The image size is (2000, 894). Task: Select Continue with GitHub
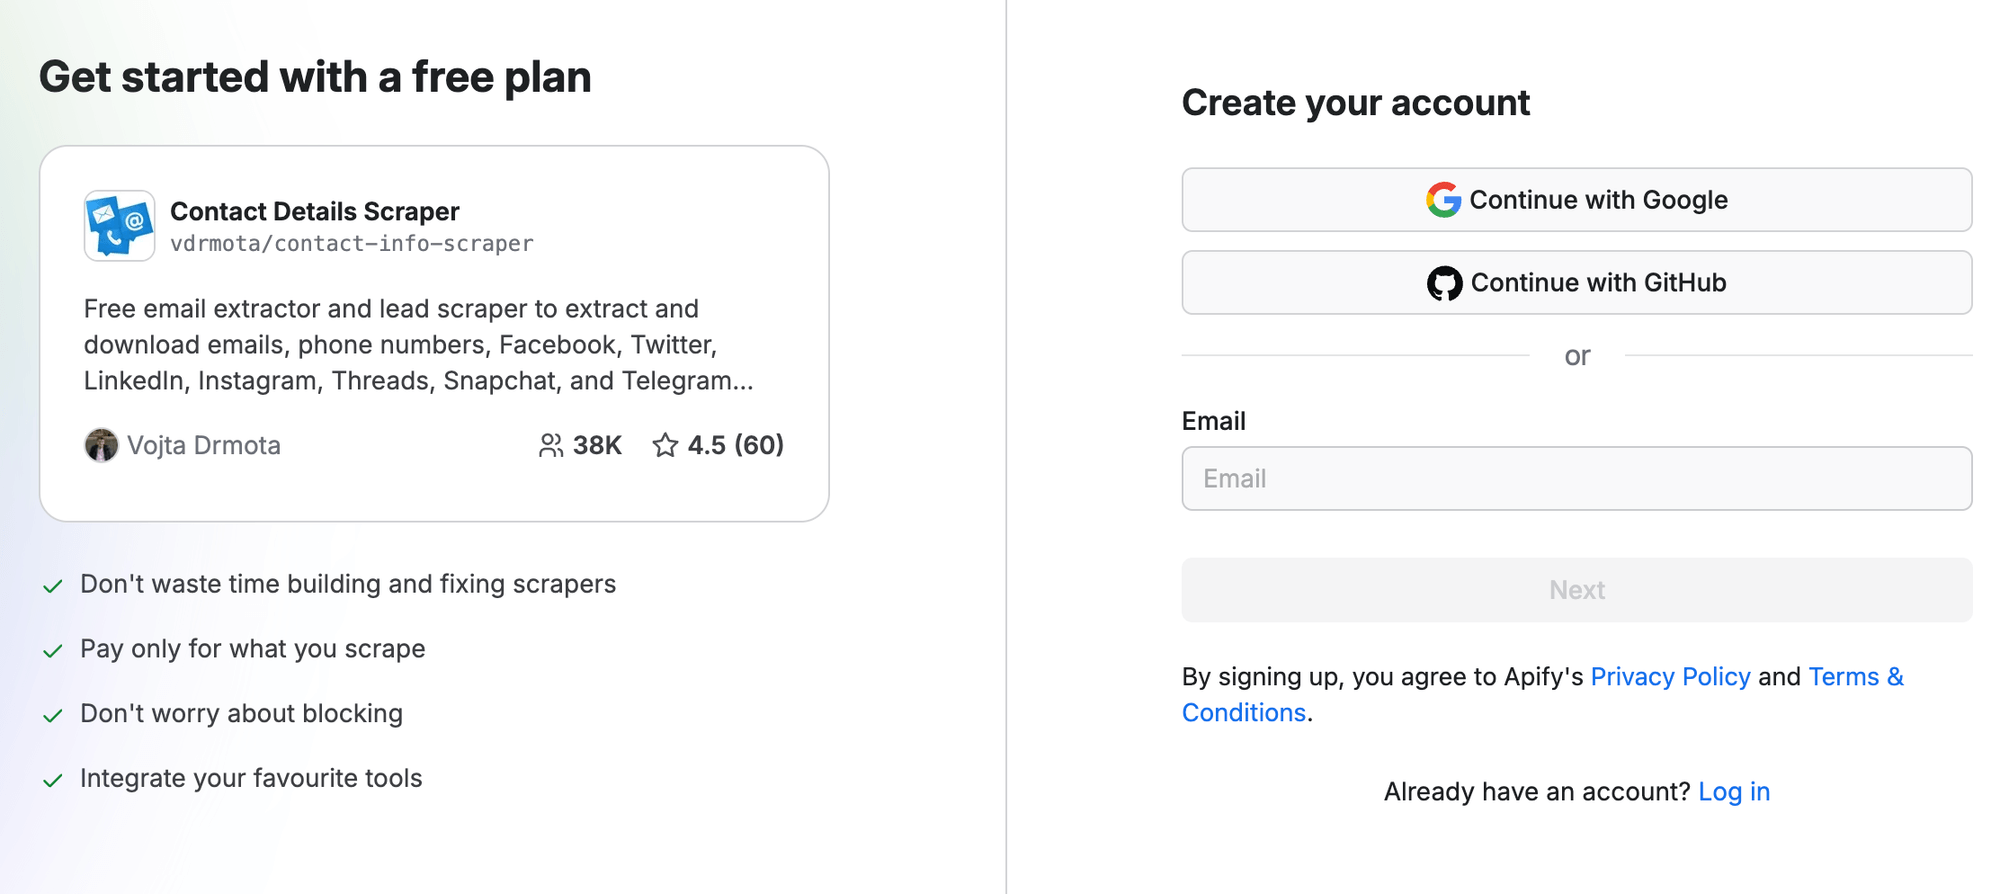1577,282
